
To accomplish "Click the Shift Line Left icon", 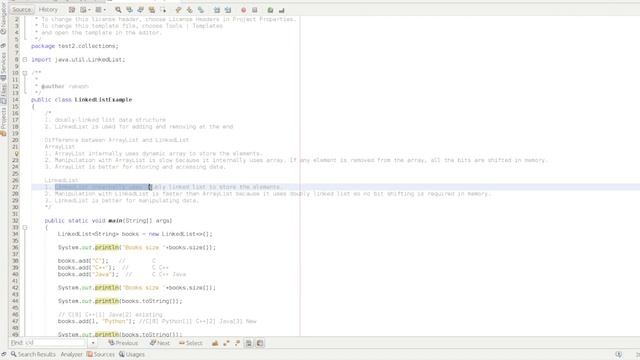I will click(x=217, y=10).
